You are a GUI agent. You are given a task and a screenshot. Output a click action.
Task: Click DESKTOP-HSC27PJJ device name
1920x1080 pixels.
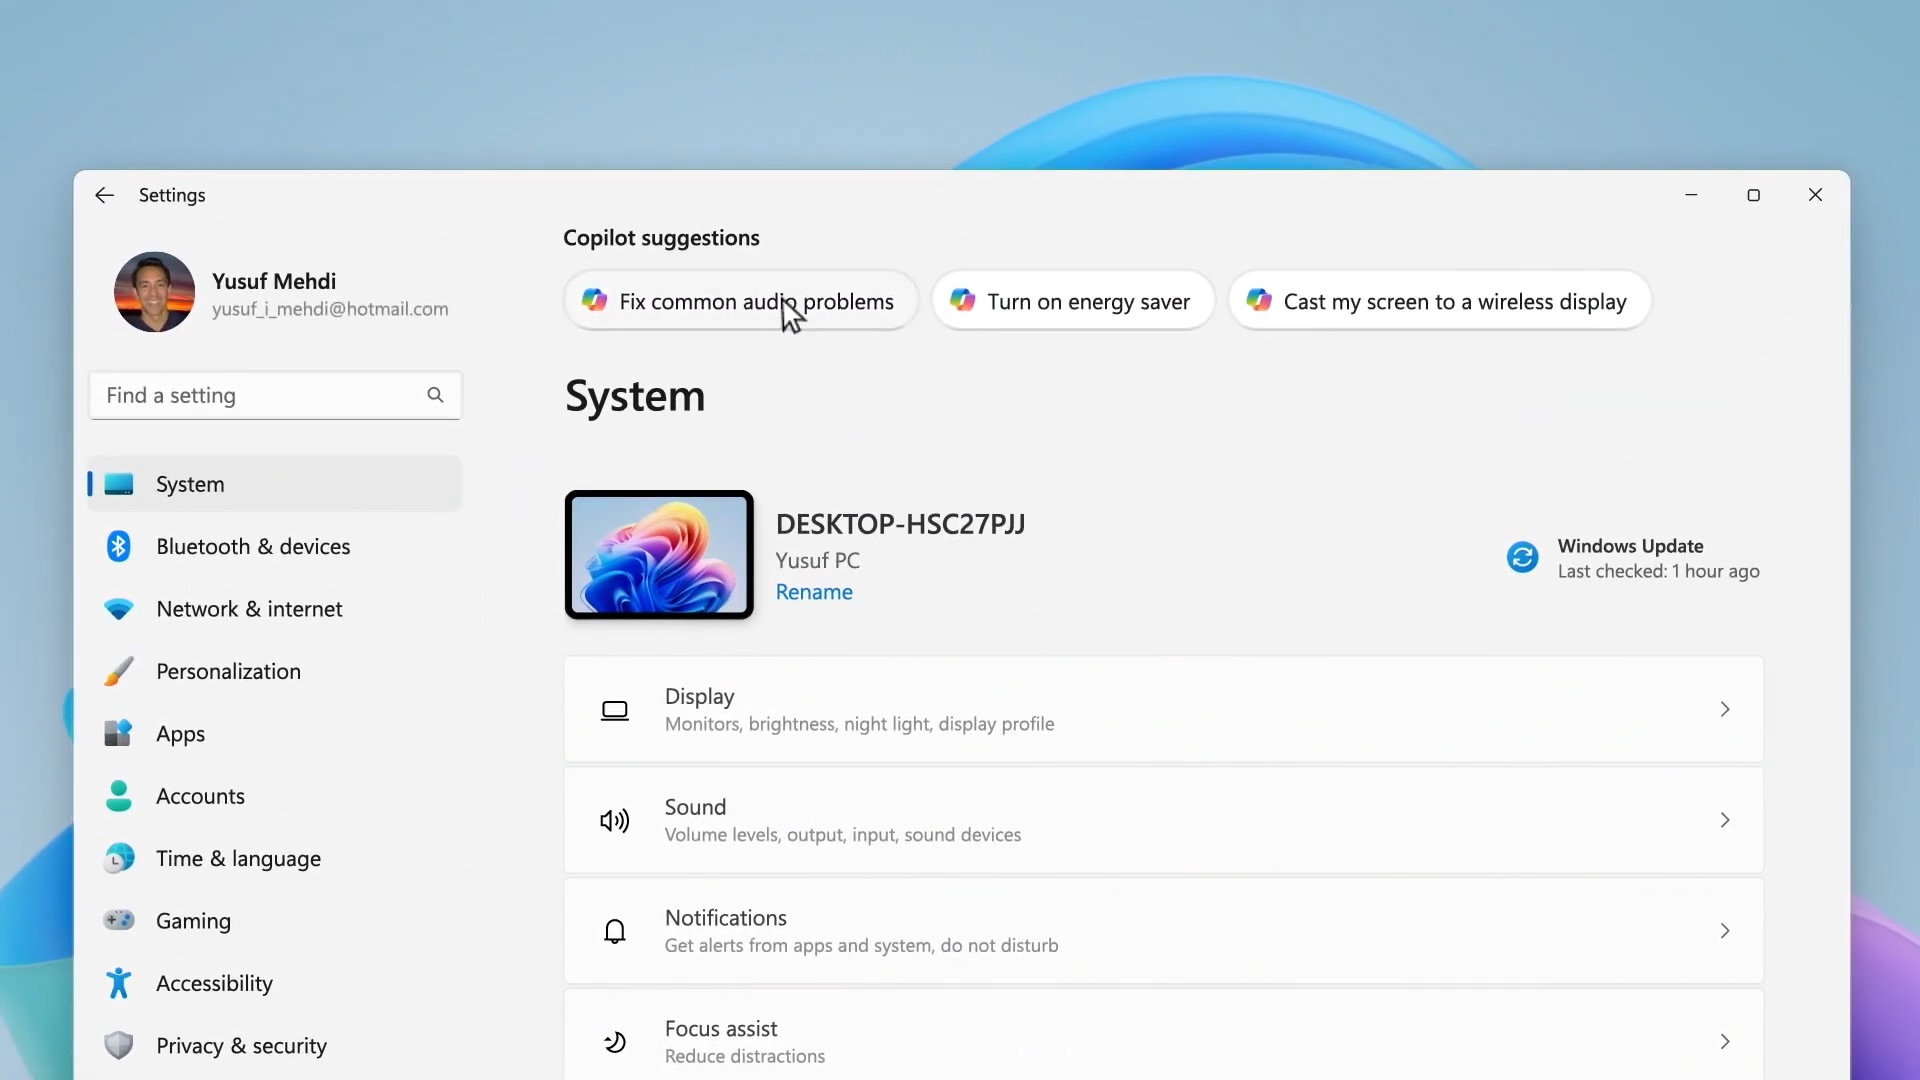point(900,524)
